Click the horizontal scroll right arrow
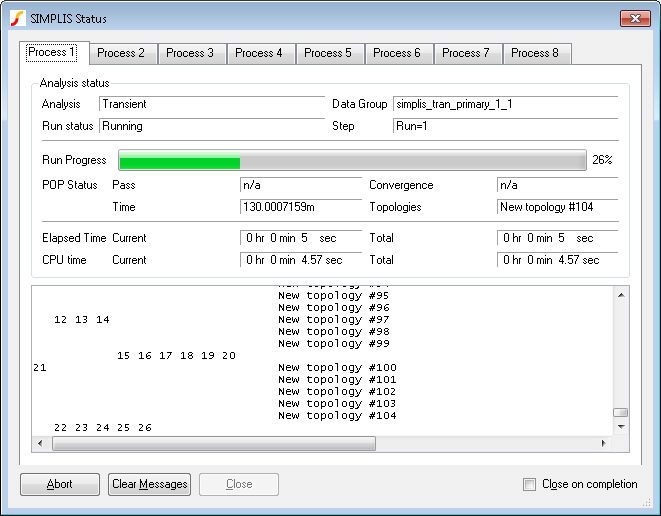Image resolution: width=661 pixels, height=516 pixels. click(x=603, y=443)
